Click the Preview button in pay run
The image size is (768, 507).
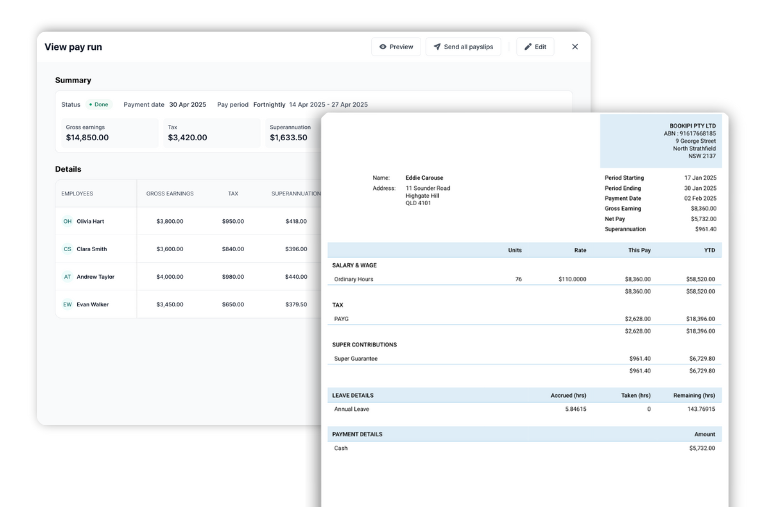[x=396, y=47]
